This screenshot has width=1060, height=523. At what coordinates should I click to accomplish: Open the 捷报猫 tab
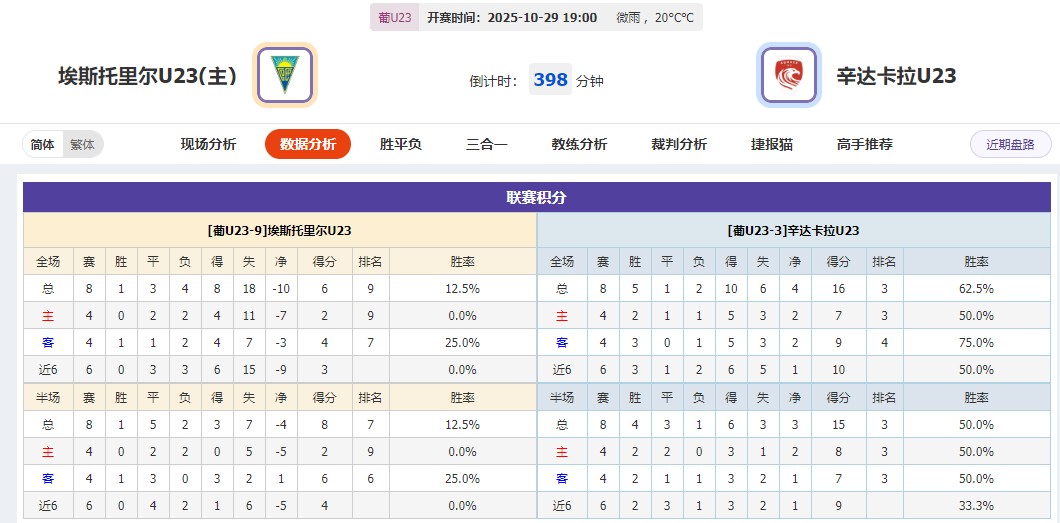coord(772,144)
